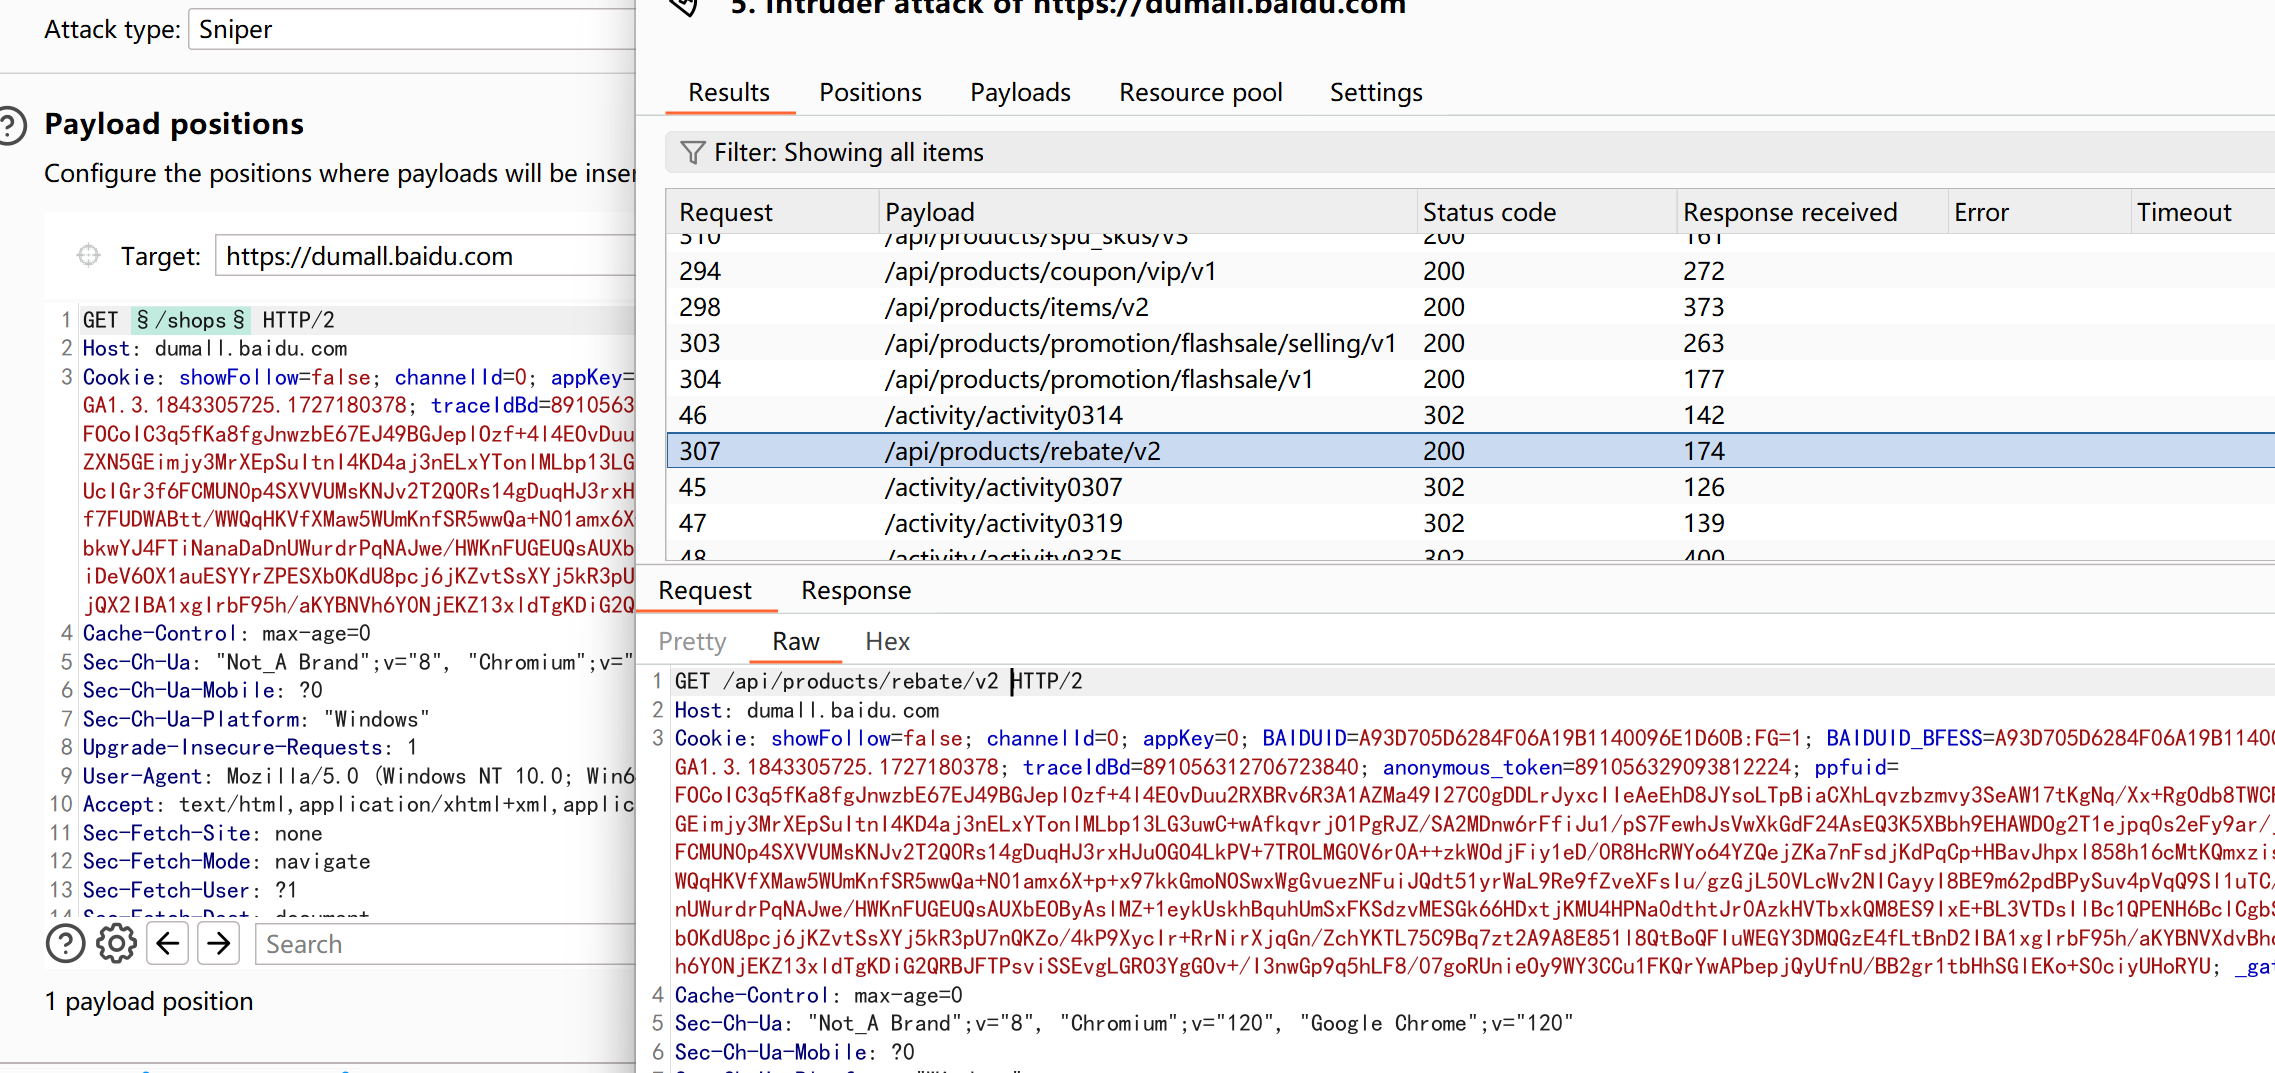This screenshot has height=1073, width=2275.
Task: Select the /api/products/items/v2 result row
Action: pos(1016,307)
